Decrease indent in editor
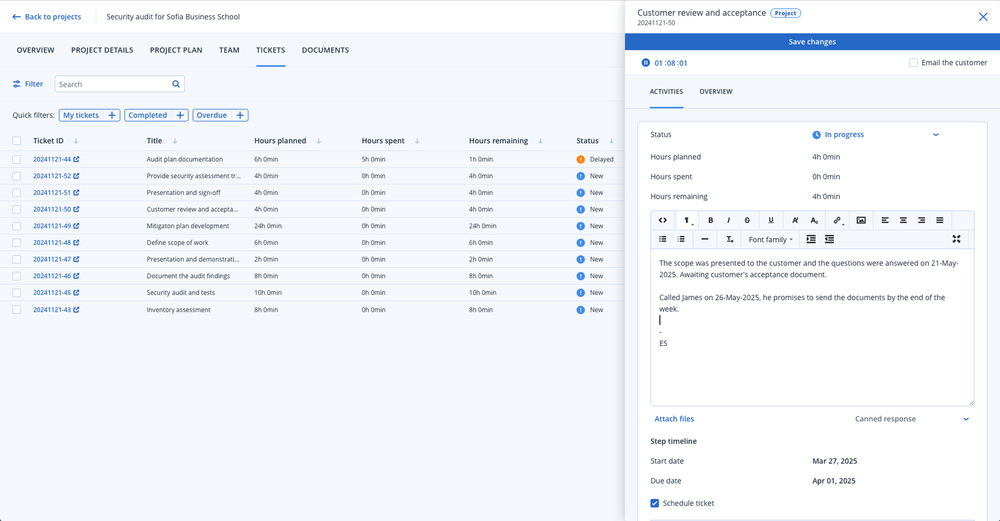The height and width of the screenshot is (521, 1000). click(x=829, y=239)
